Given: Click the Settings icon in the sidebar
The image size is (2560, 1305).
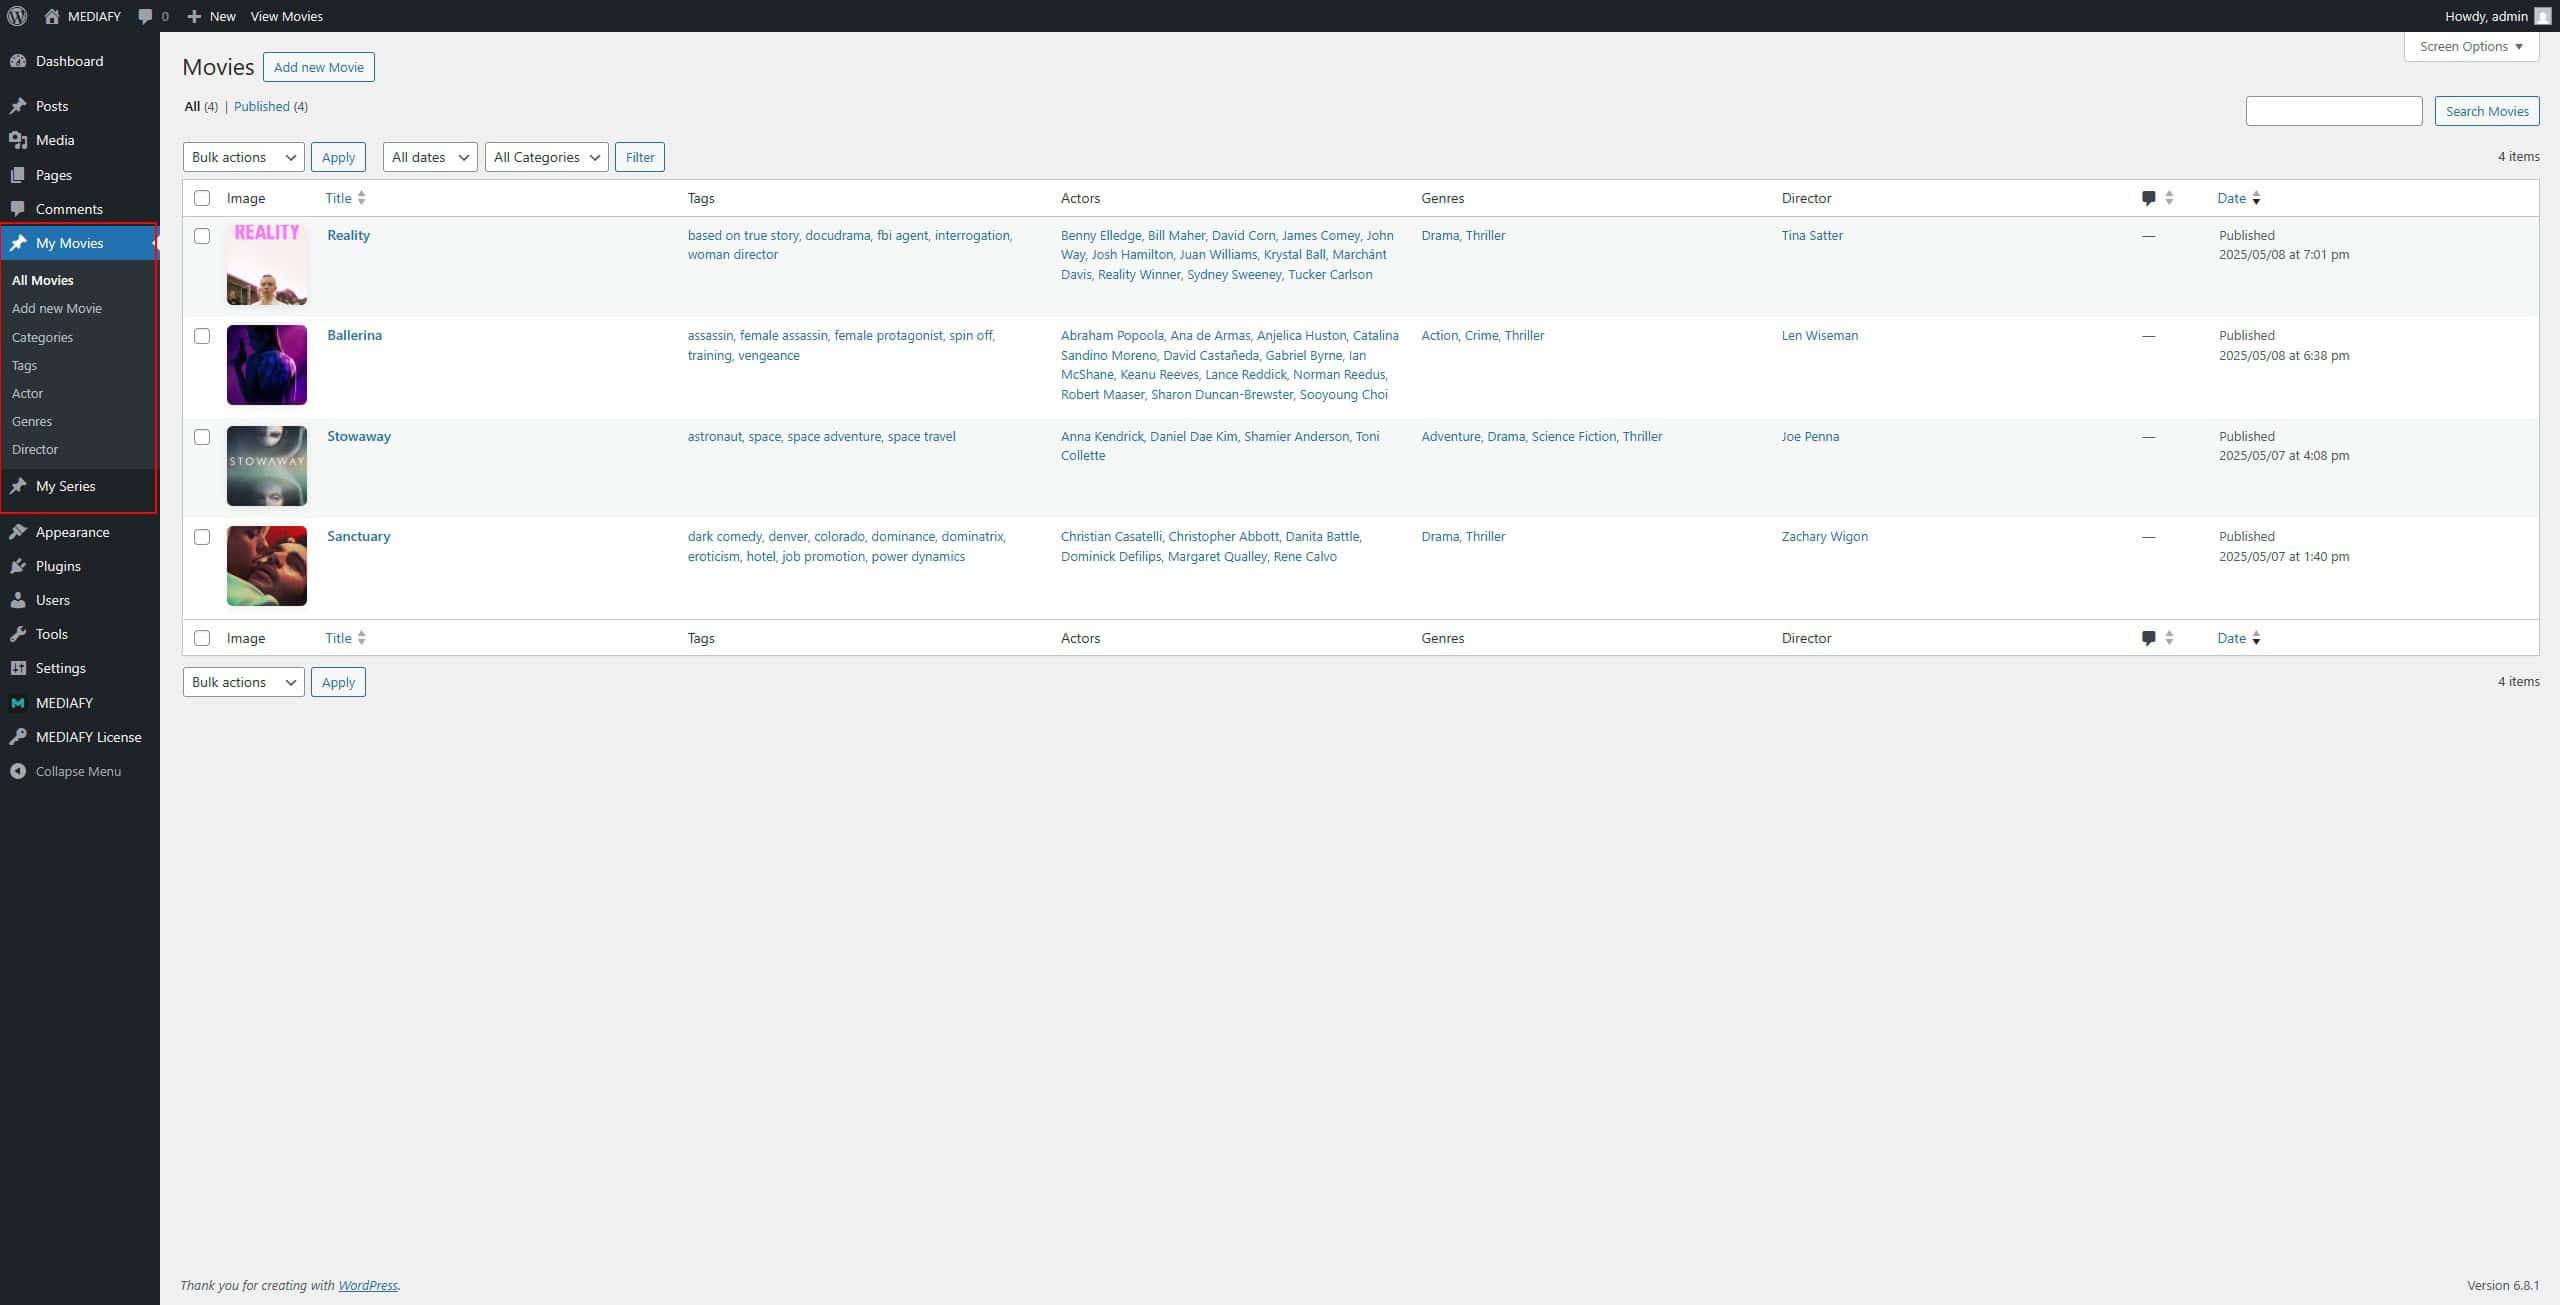Looking at the screenshot, I should pos(18,668).
